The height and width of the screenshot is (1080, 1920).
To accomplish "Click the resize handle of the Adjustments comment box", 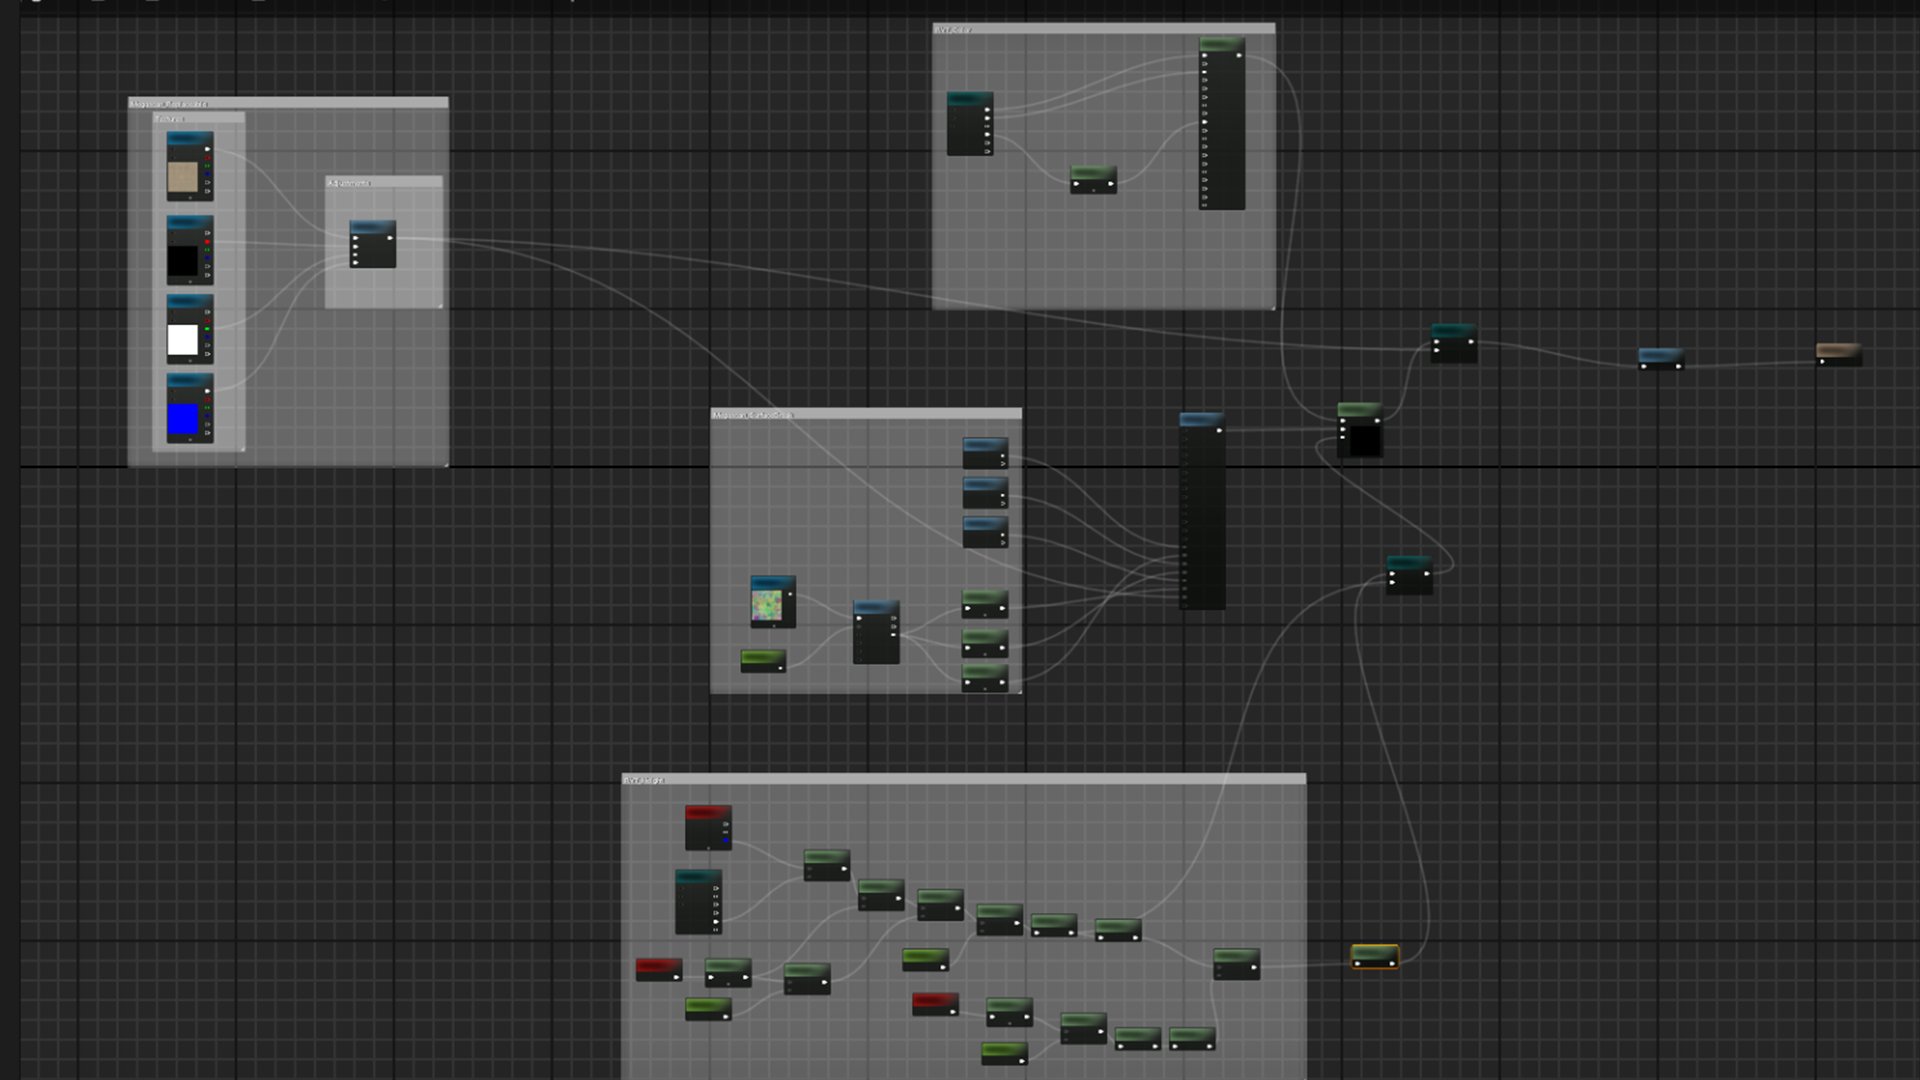I will (439, 305).
